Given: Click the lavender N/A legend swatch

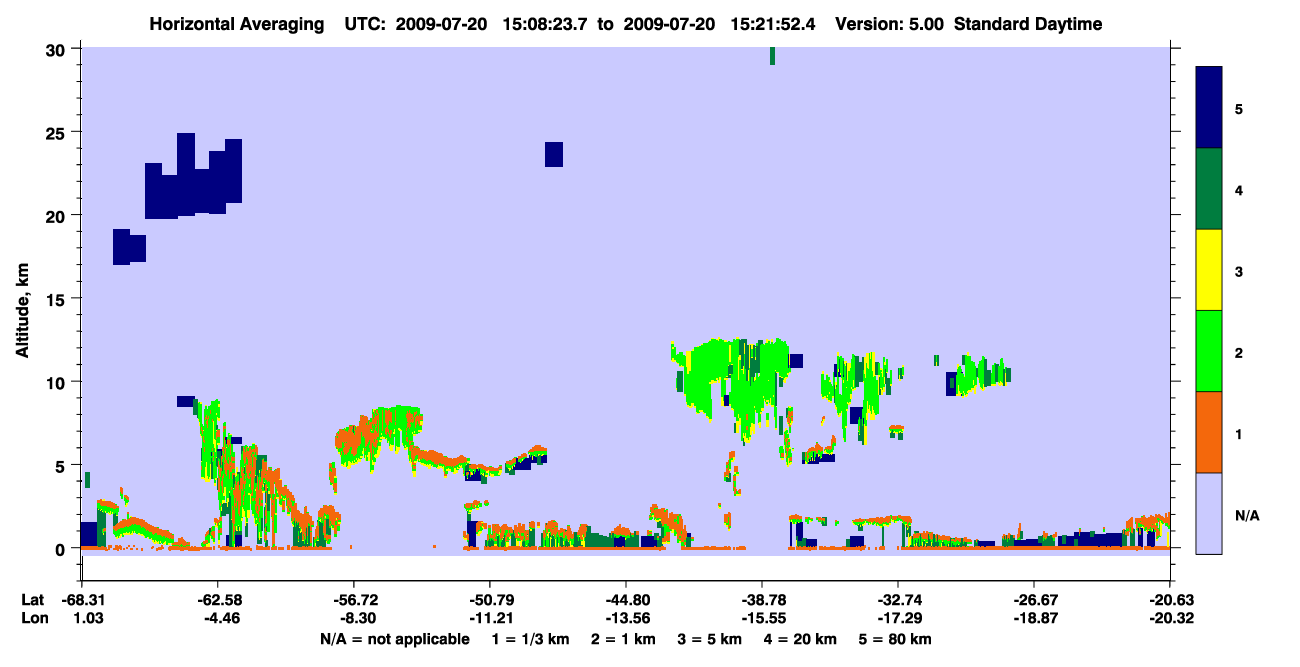Looking at the screenshot, I should pos(1209,513).
